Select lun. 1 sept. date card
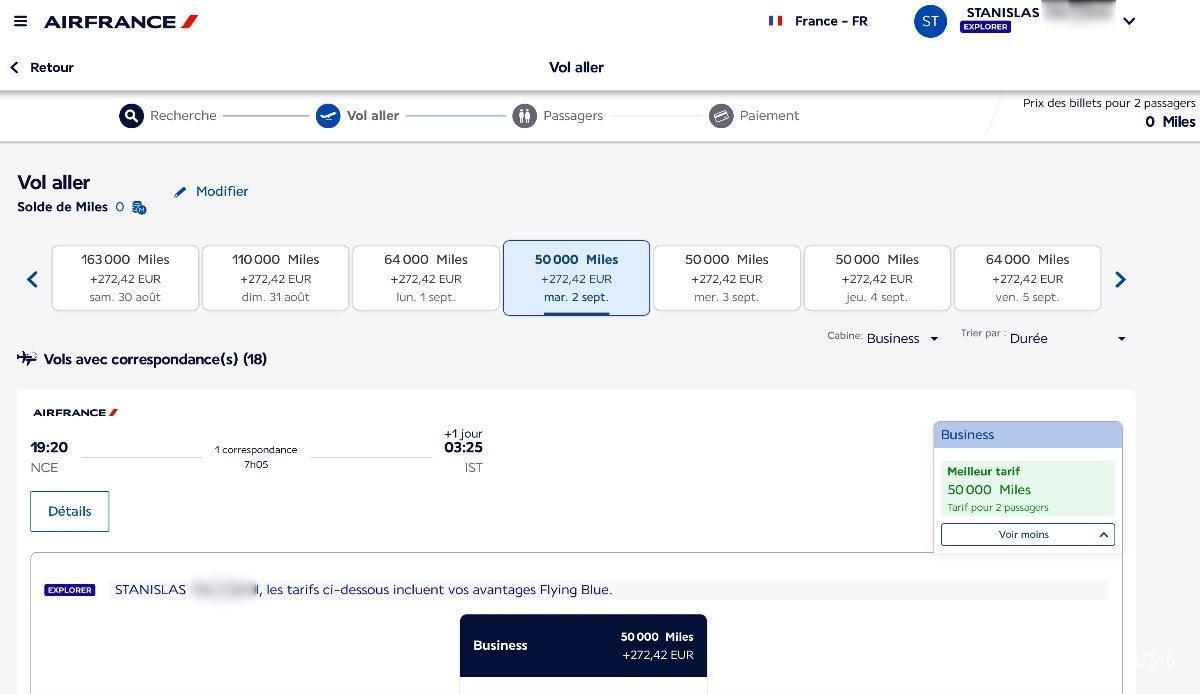 (426, 278)
